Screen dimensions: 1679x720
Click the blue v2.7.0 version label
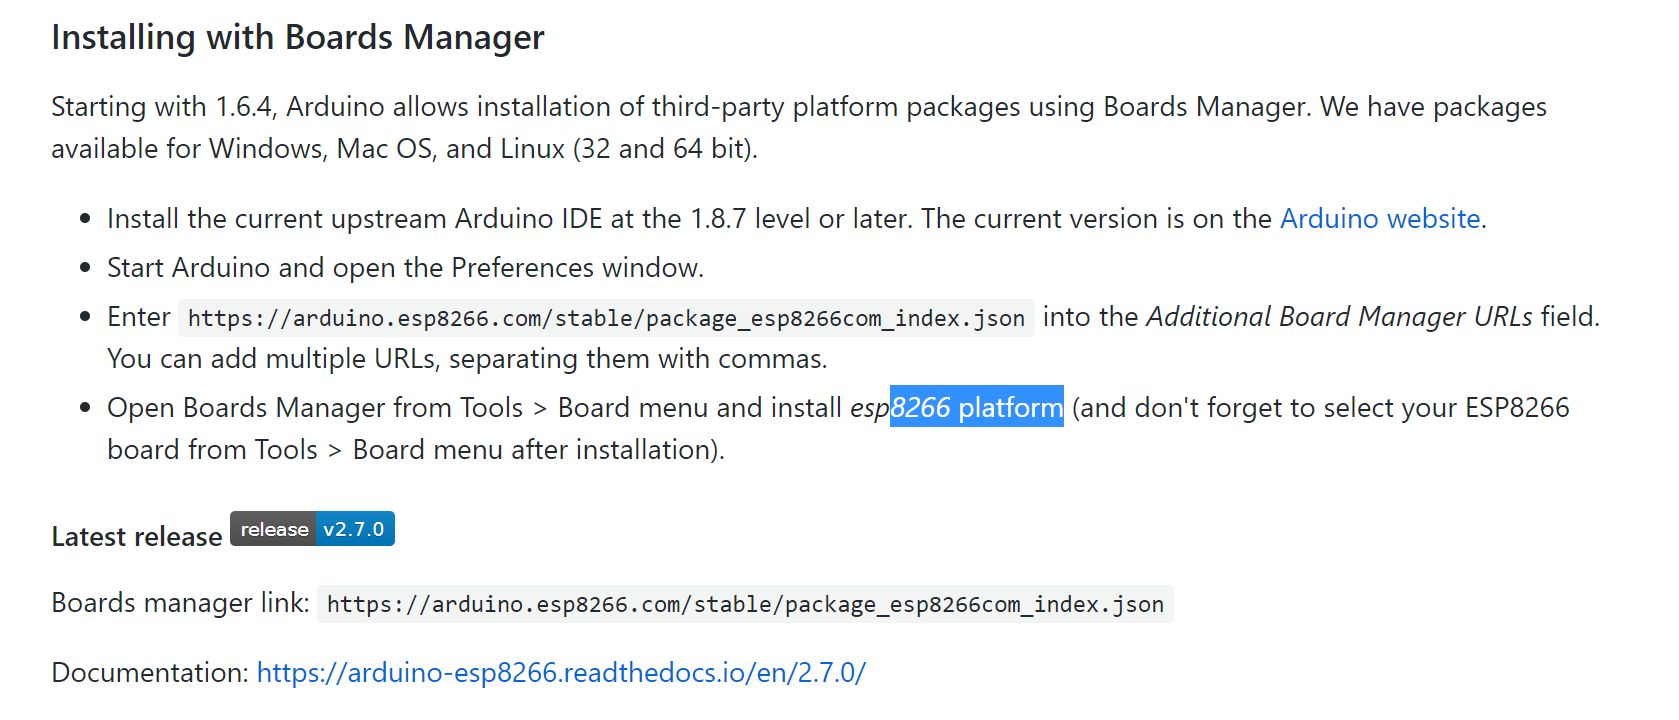pyautogui.click(x=354, y=529)
